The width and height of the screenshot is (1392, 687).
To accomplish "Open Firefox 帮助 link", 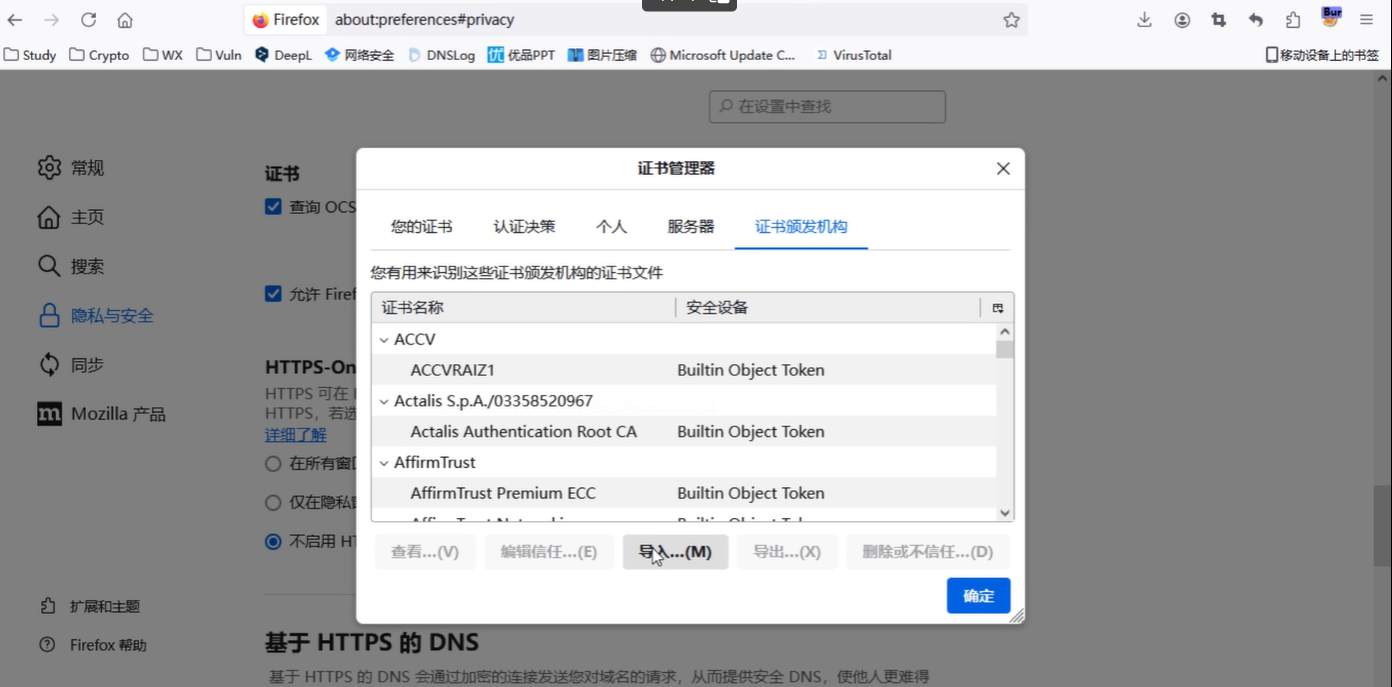I will (x=94, y=645).
